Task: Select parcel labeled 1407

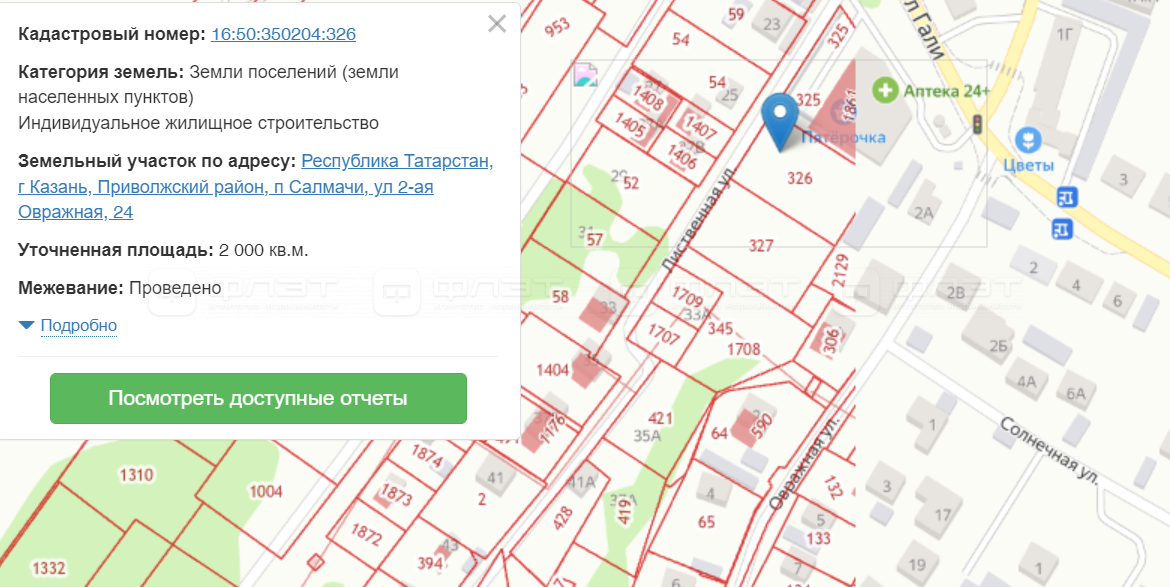Action: tap(700, 128)
